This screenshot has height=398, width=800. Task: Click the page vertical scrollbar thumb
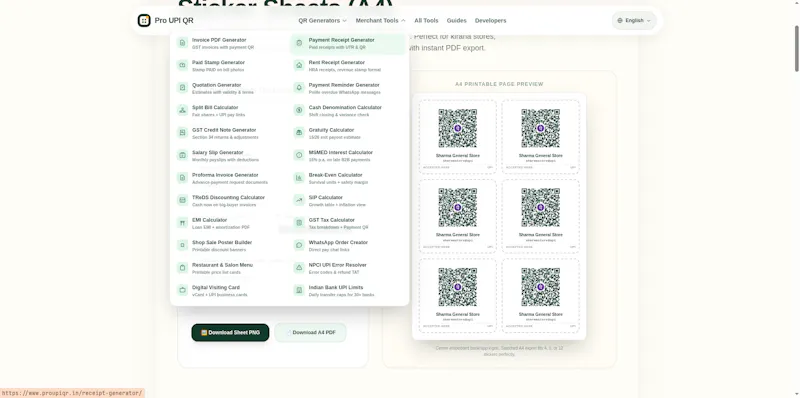coord(797,48)
